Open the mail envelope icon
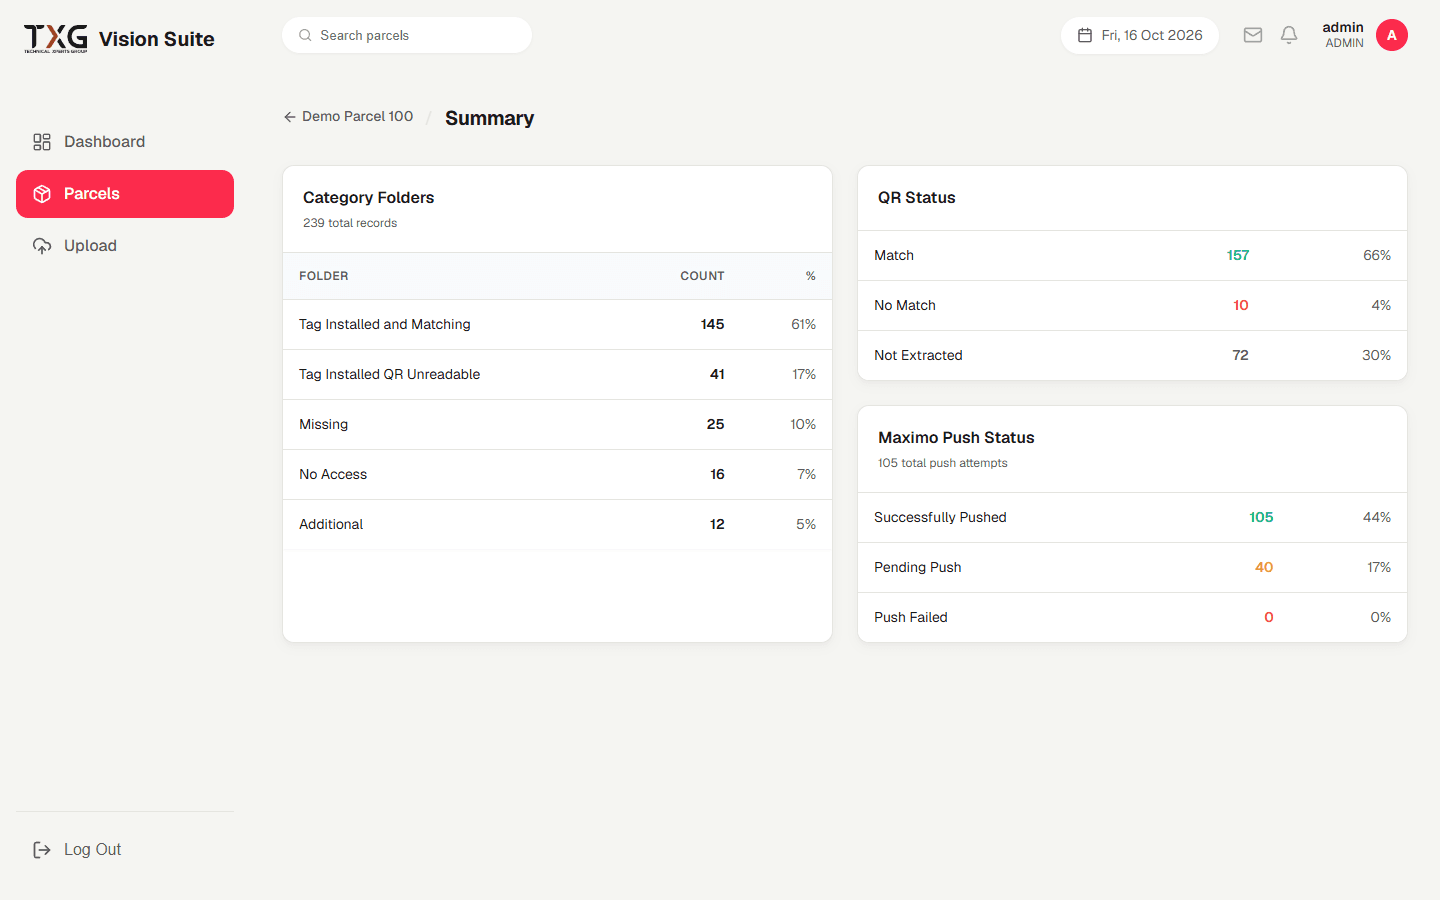The height and width of the screenshot is (900, 1440). [x=1253, y=35]
